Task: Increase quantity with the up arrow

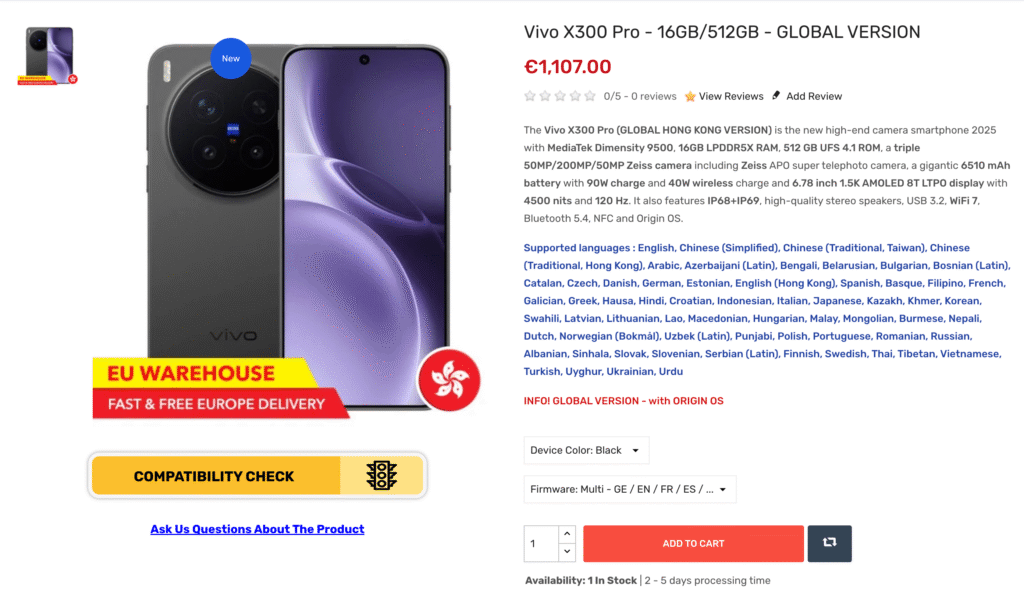Action: click(567, 534)
